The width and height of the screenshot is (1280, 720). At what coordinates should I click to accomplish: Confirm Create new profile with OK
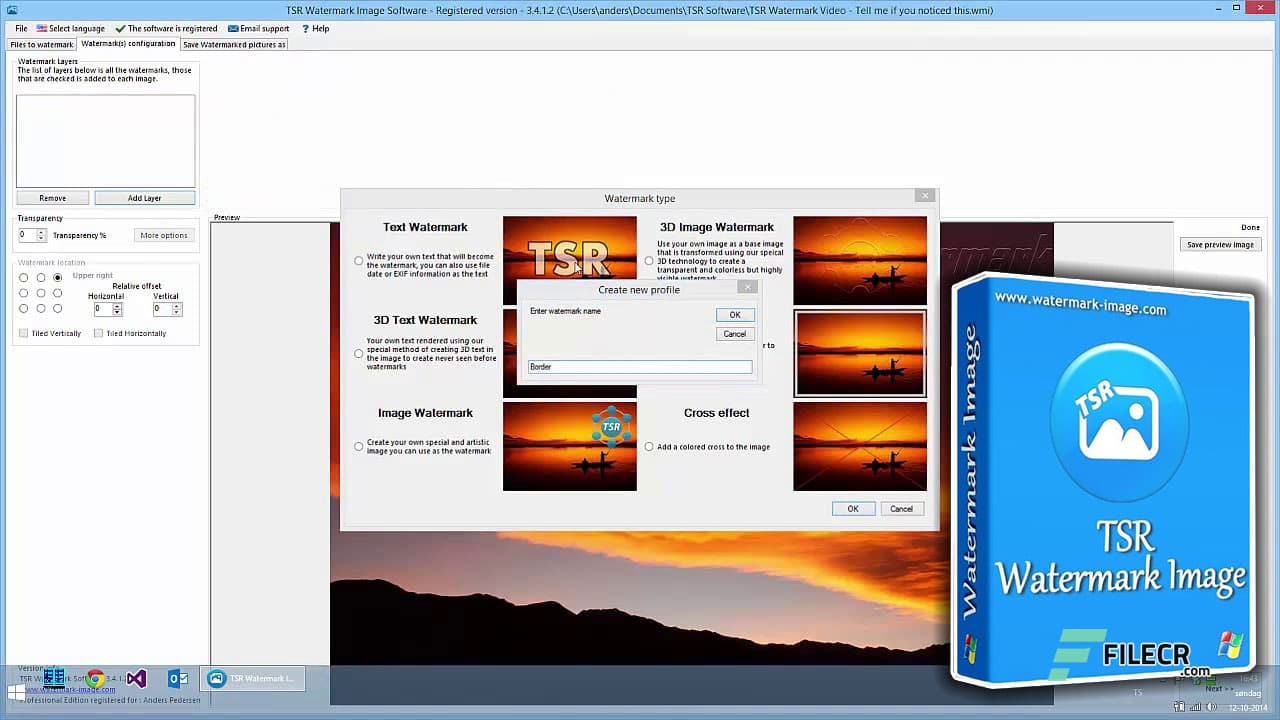(735, 315)
